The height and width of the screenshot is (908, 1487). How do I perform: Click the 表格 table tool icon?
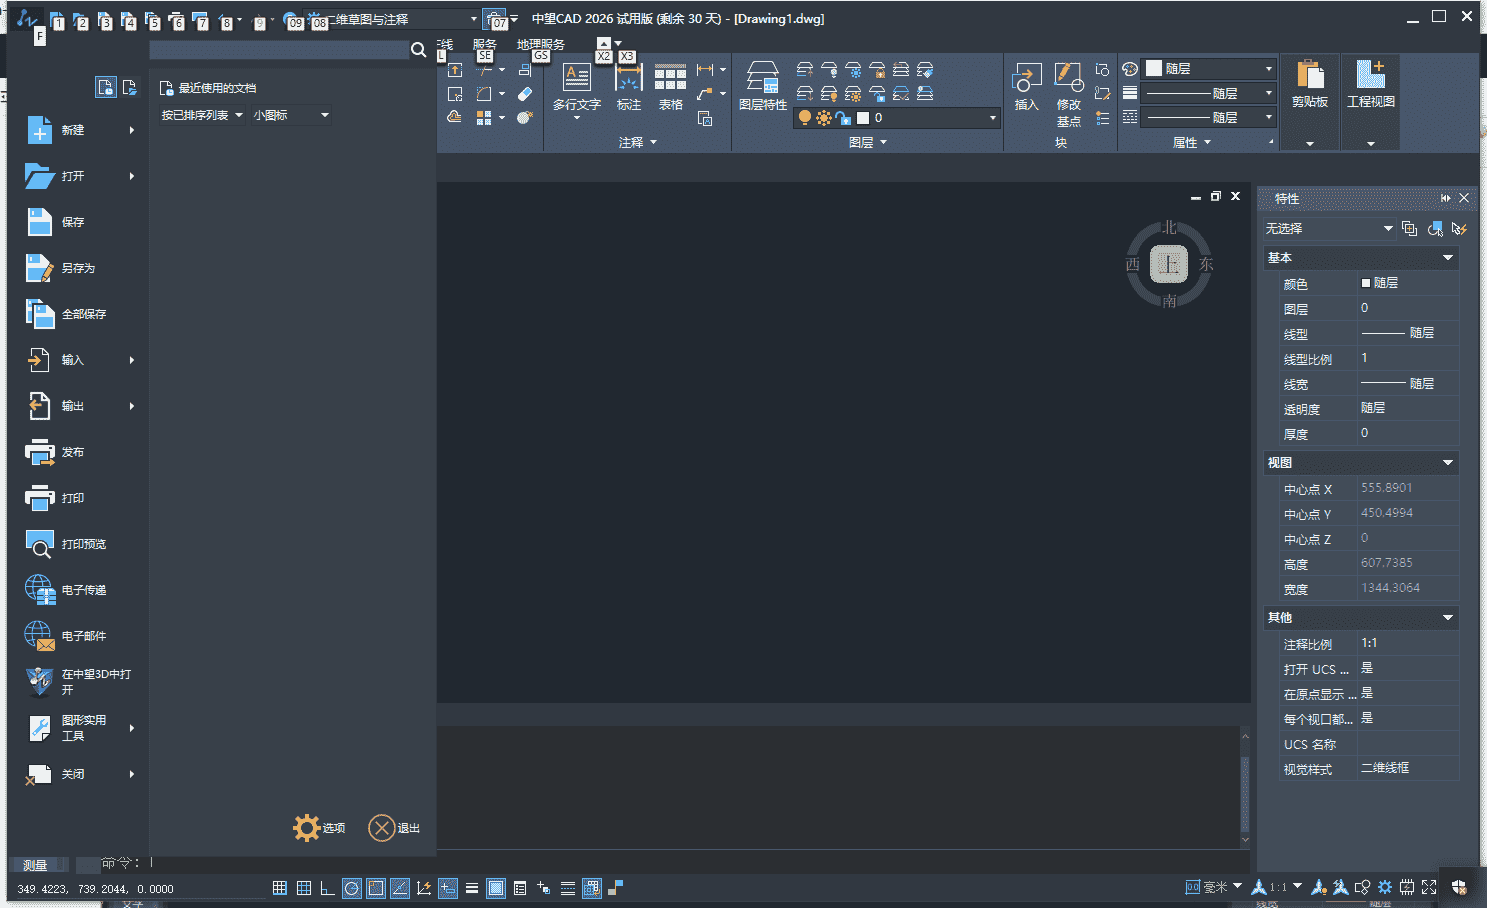[x=670, y=78]
